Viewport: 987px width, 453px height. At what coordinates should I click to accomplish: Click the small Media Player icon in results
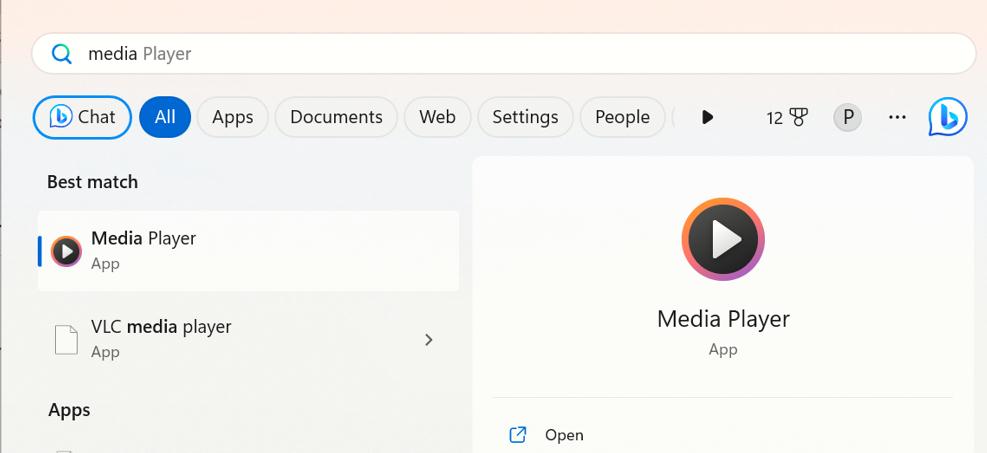pyautogui.click(x=66, y=252)
